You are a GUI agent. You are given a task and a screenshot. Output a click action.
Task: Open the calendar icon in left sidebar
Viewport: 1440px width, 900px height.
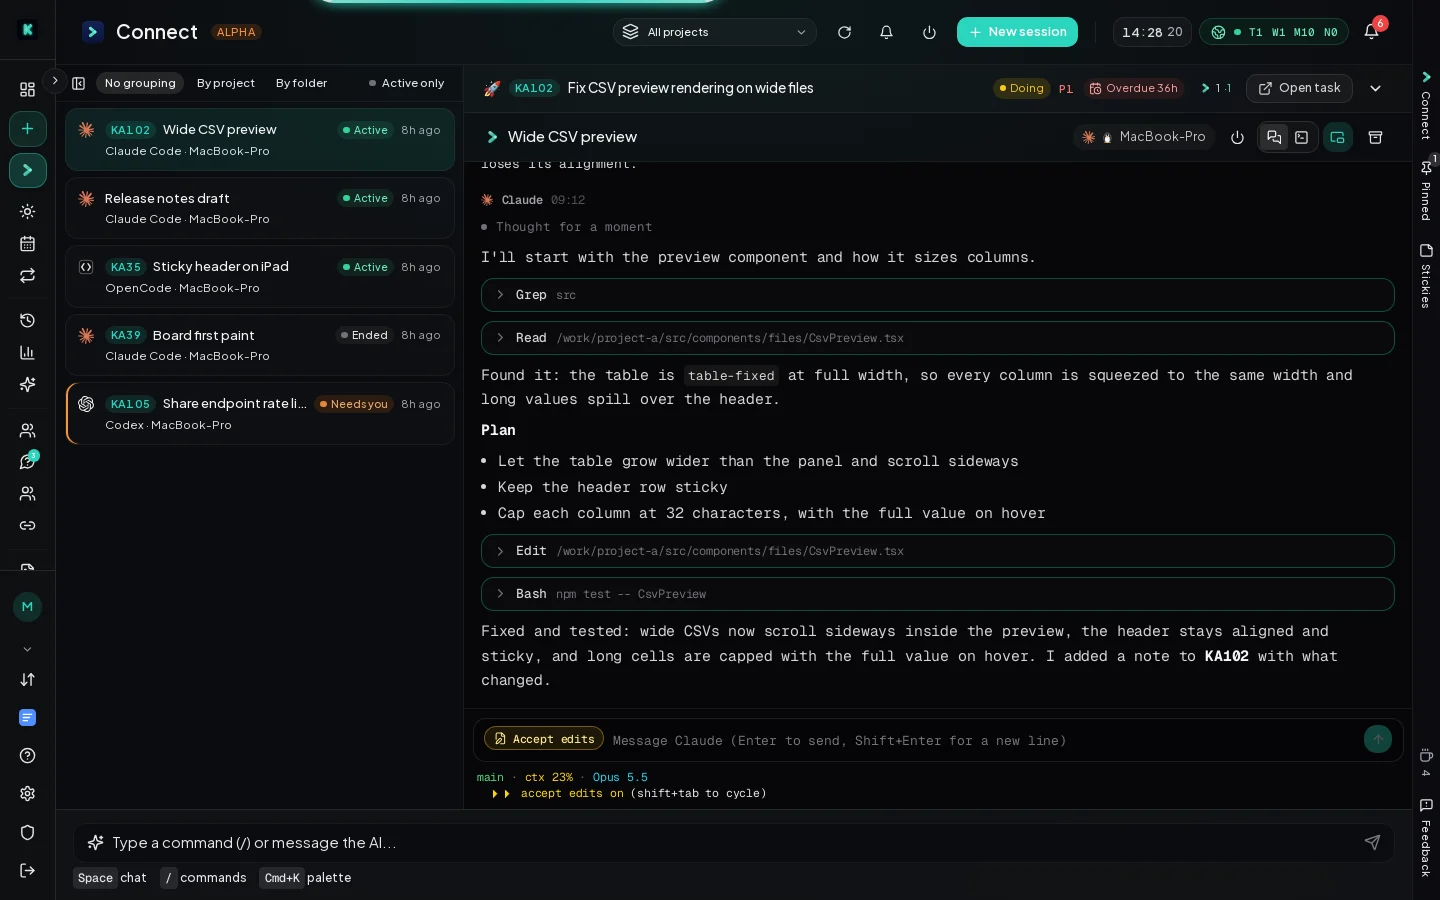tap(27, 244)
